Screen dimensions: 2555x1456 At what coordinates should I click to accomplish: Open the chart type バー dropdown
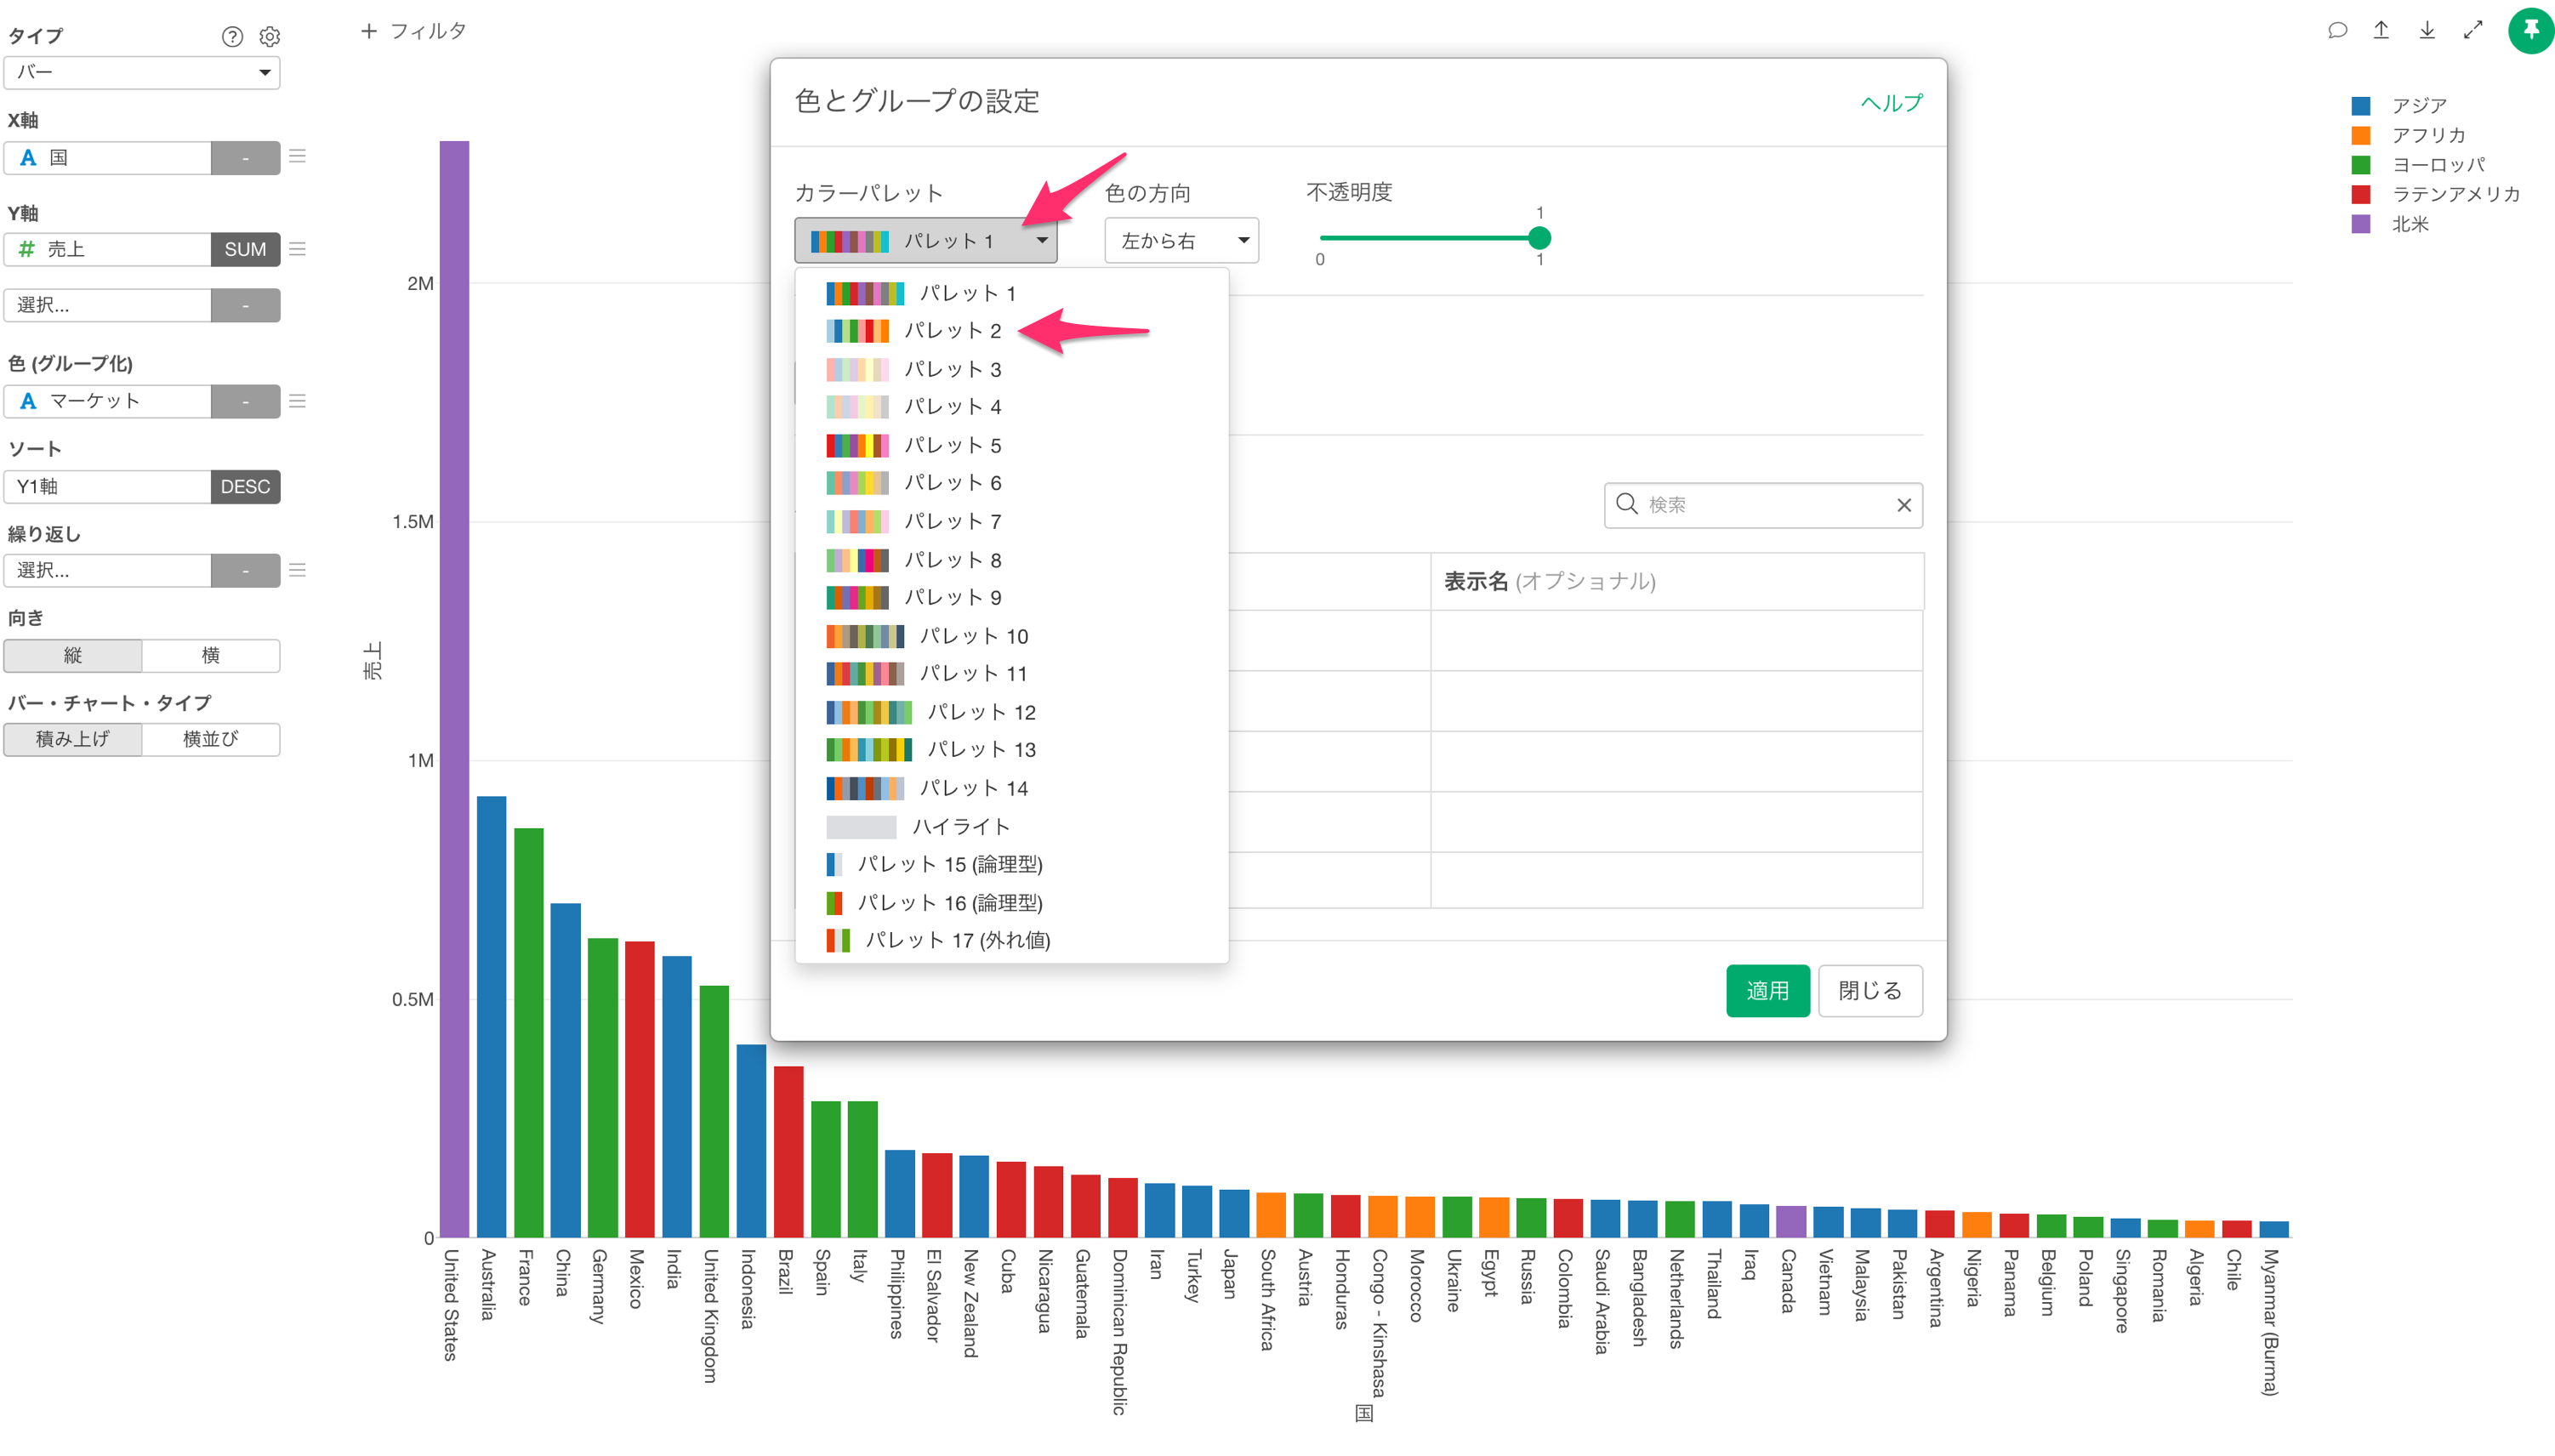[142, 73]
